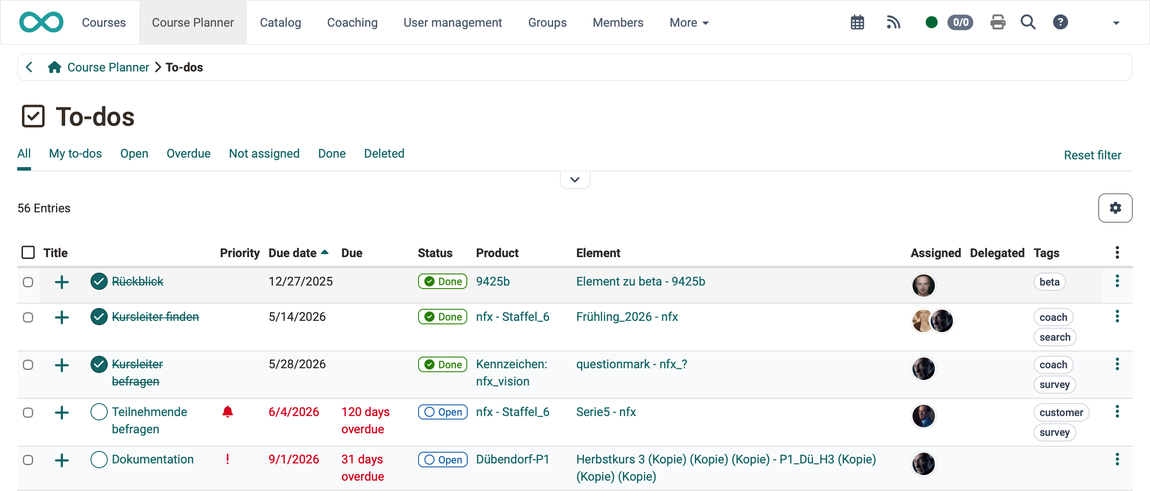Image resolution: width=1150 pixels, height=491 pixels.
Task: Open element Frühling_2026 - nfx
Action: point(628,316)
